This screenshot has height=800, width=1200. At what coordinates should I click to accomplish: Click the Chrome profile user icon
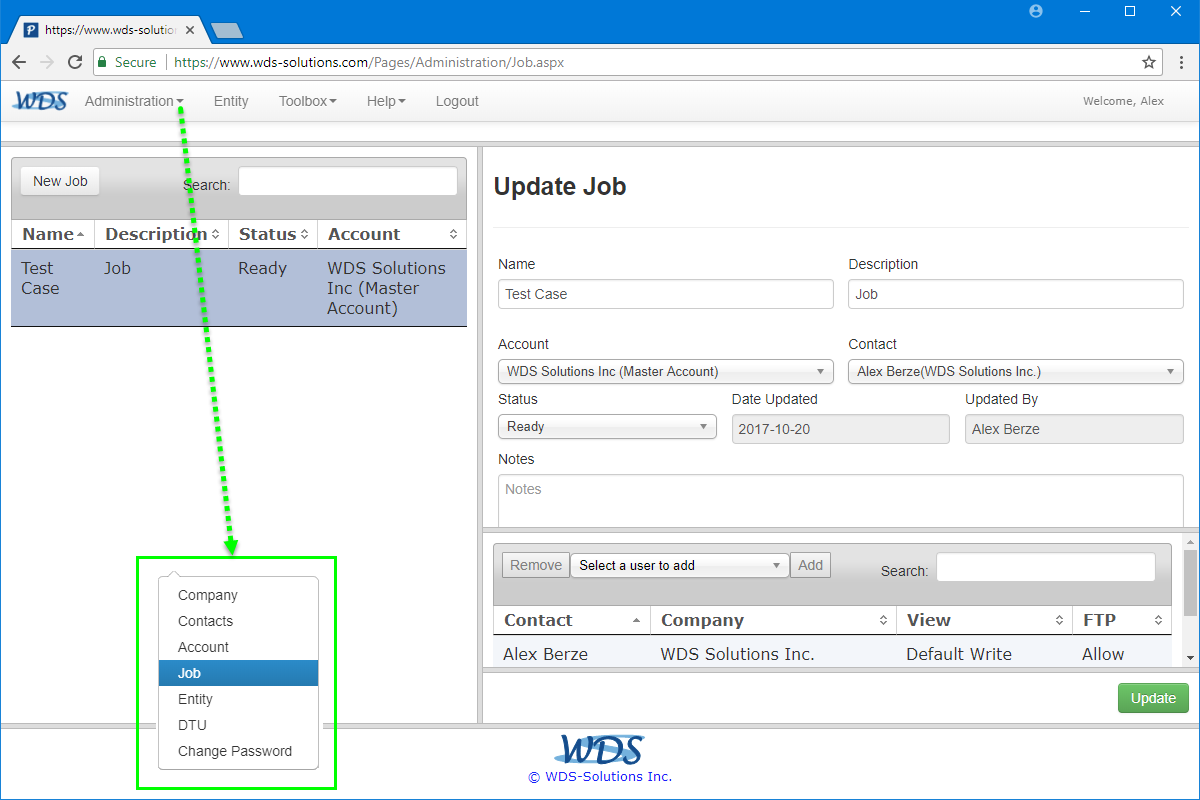(x=1036, y=11)
